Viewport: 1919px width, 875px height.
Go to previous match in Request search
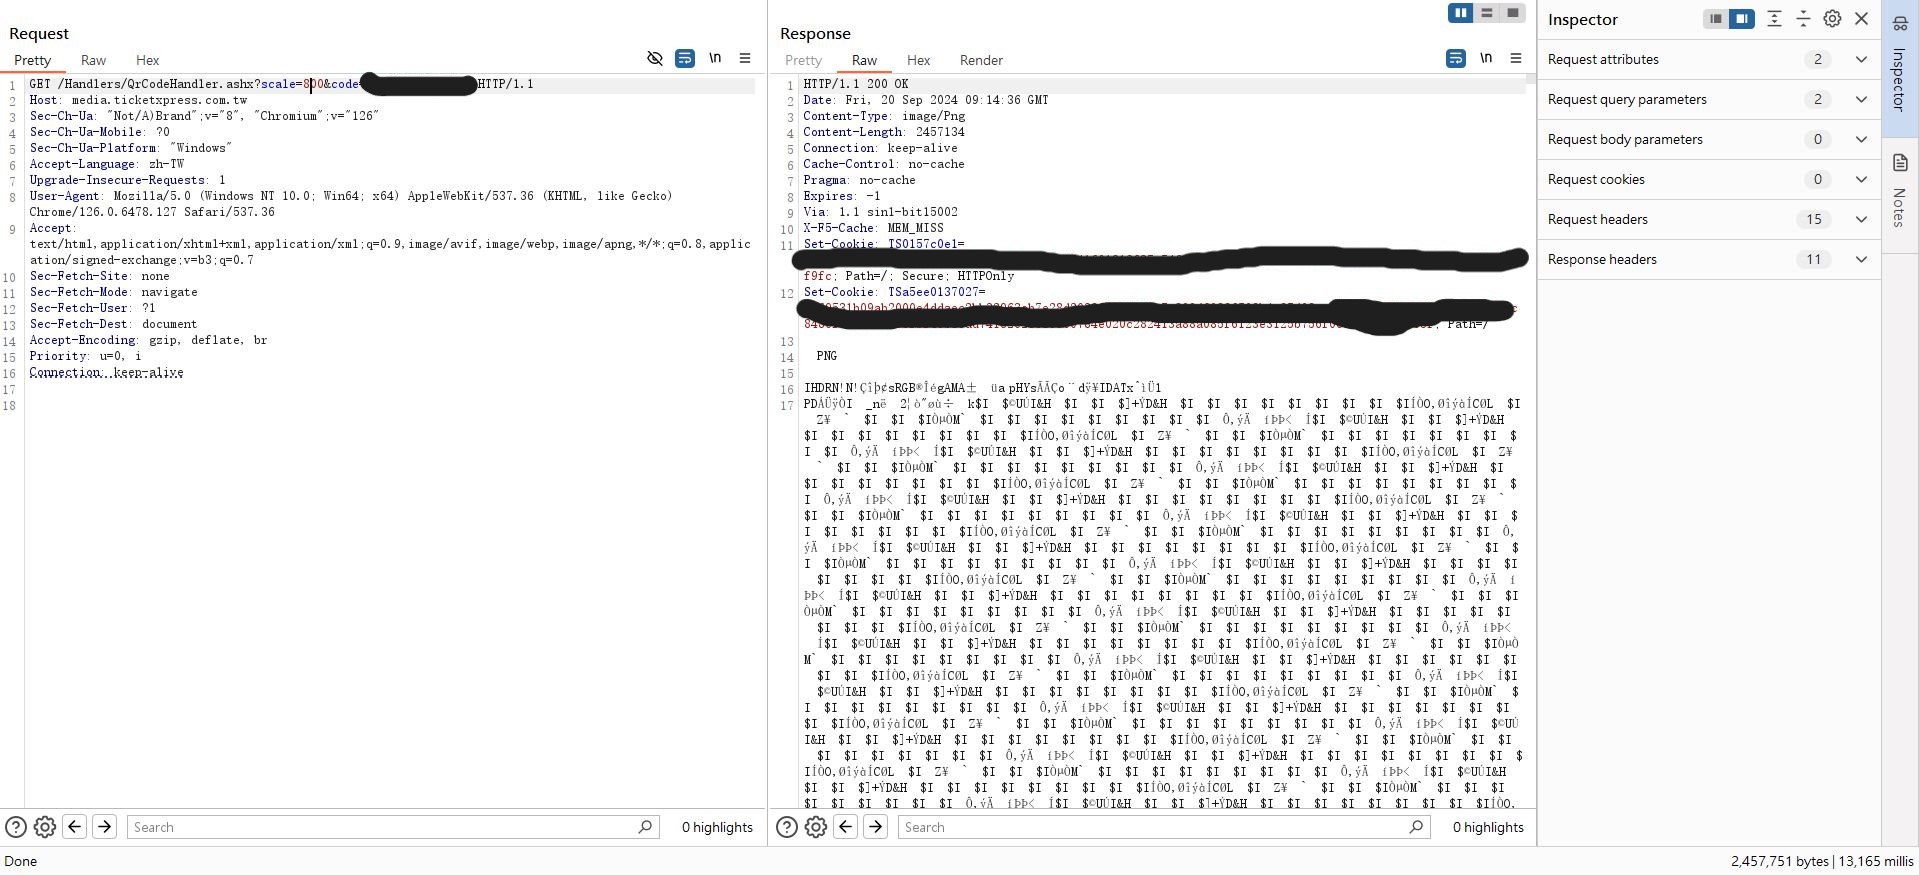tap(74, 826)
